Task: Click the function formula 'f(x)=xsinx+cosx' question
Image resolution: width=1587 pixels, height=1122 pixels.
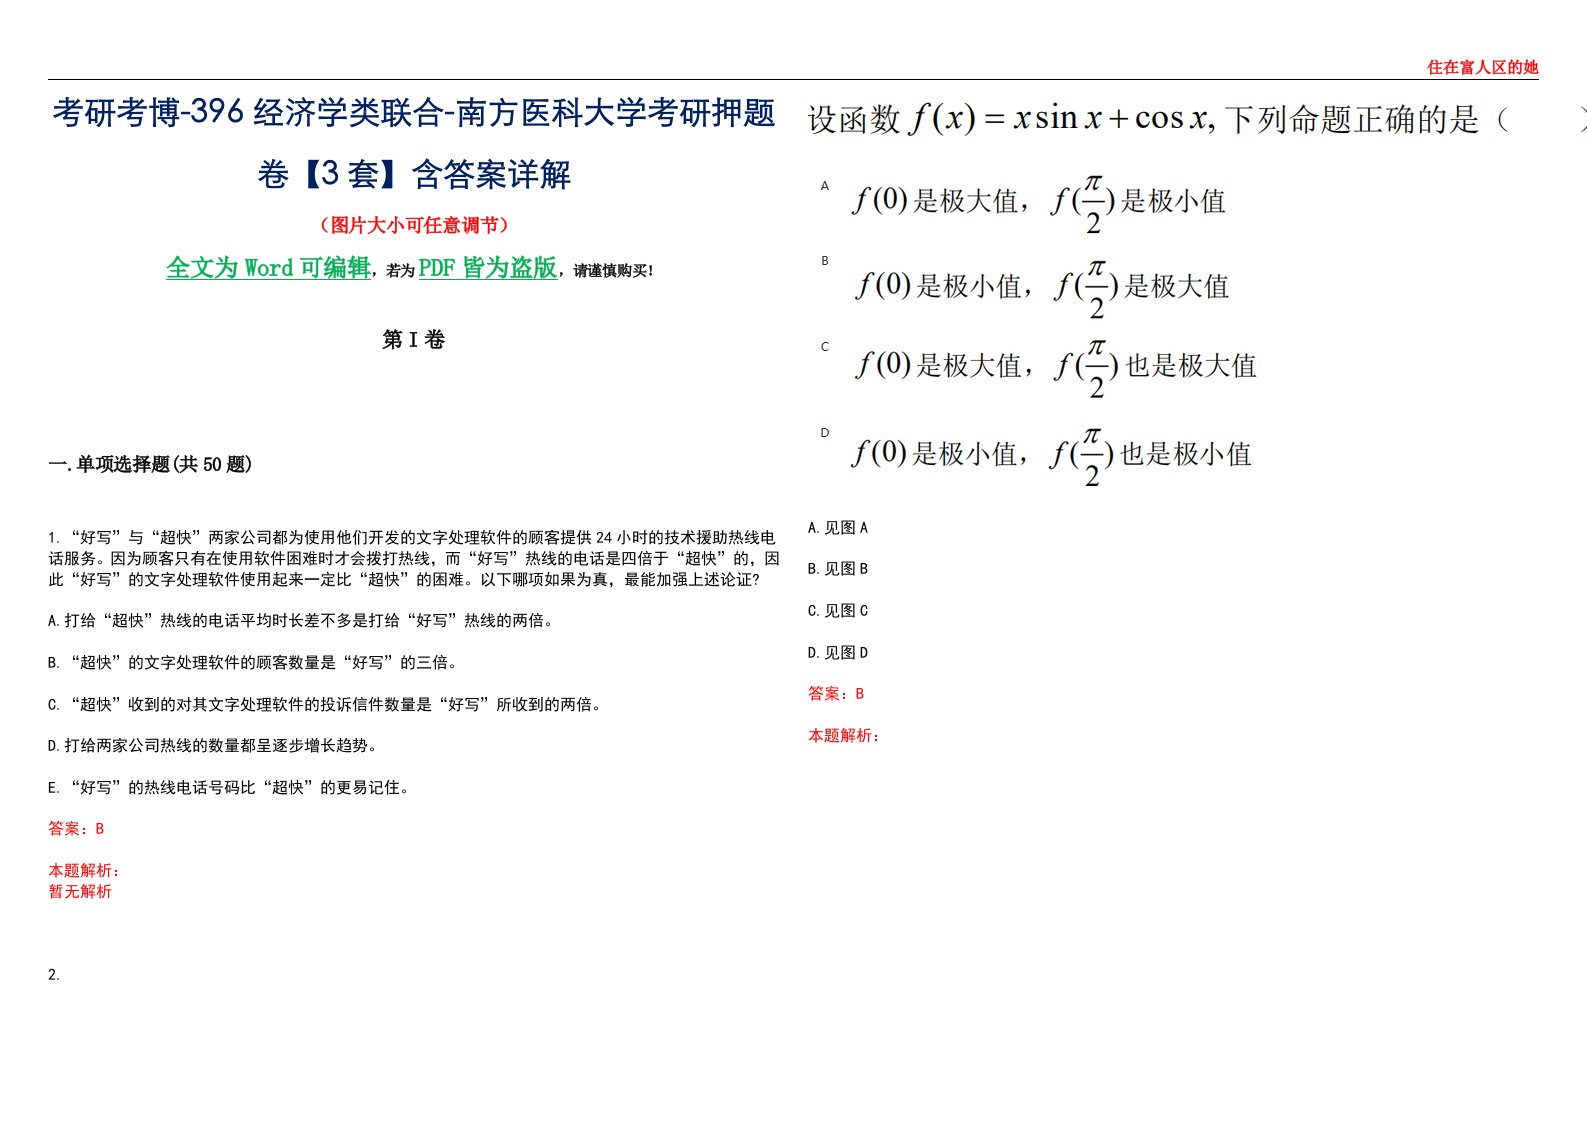Action: [x=1196, y=119]
